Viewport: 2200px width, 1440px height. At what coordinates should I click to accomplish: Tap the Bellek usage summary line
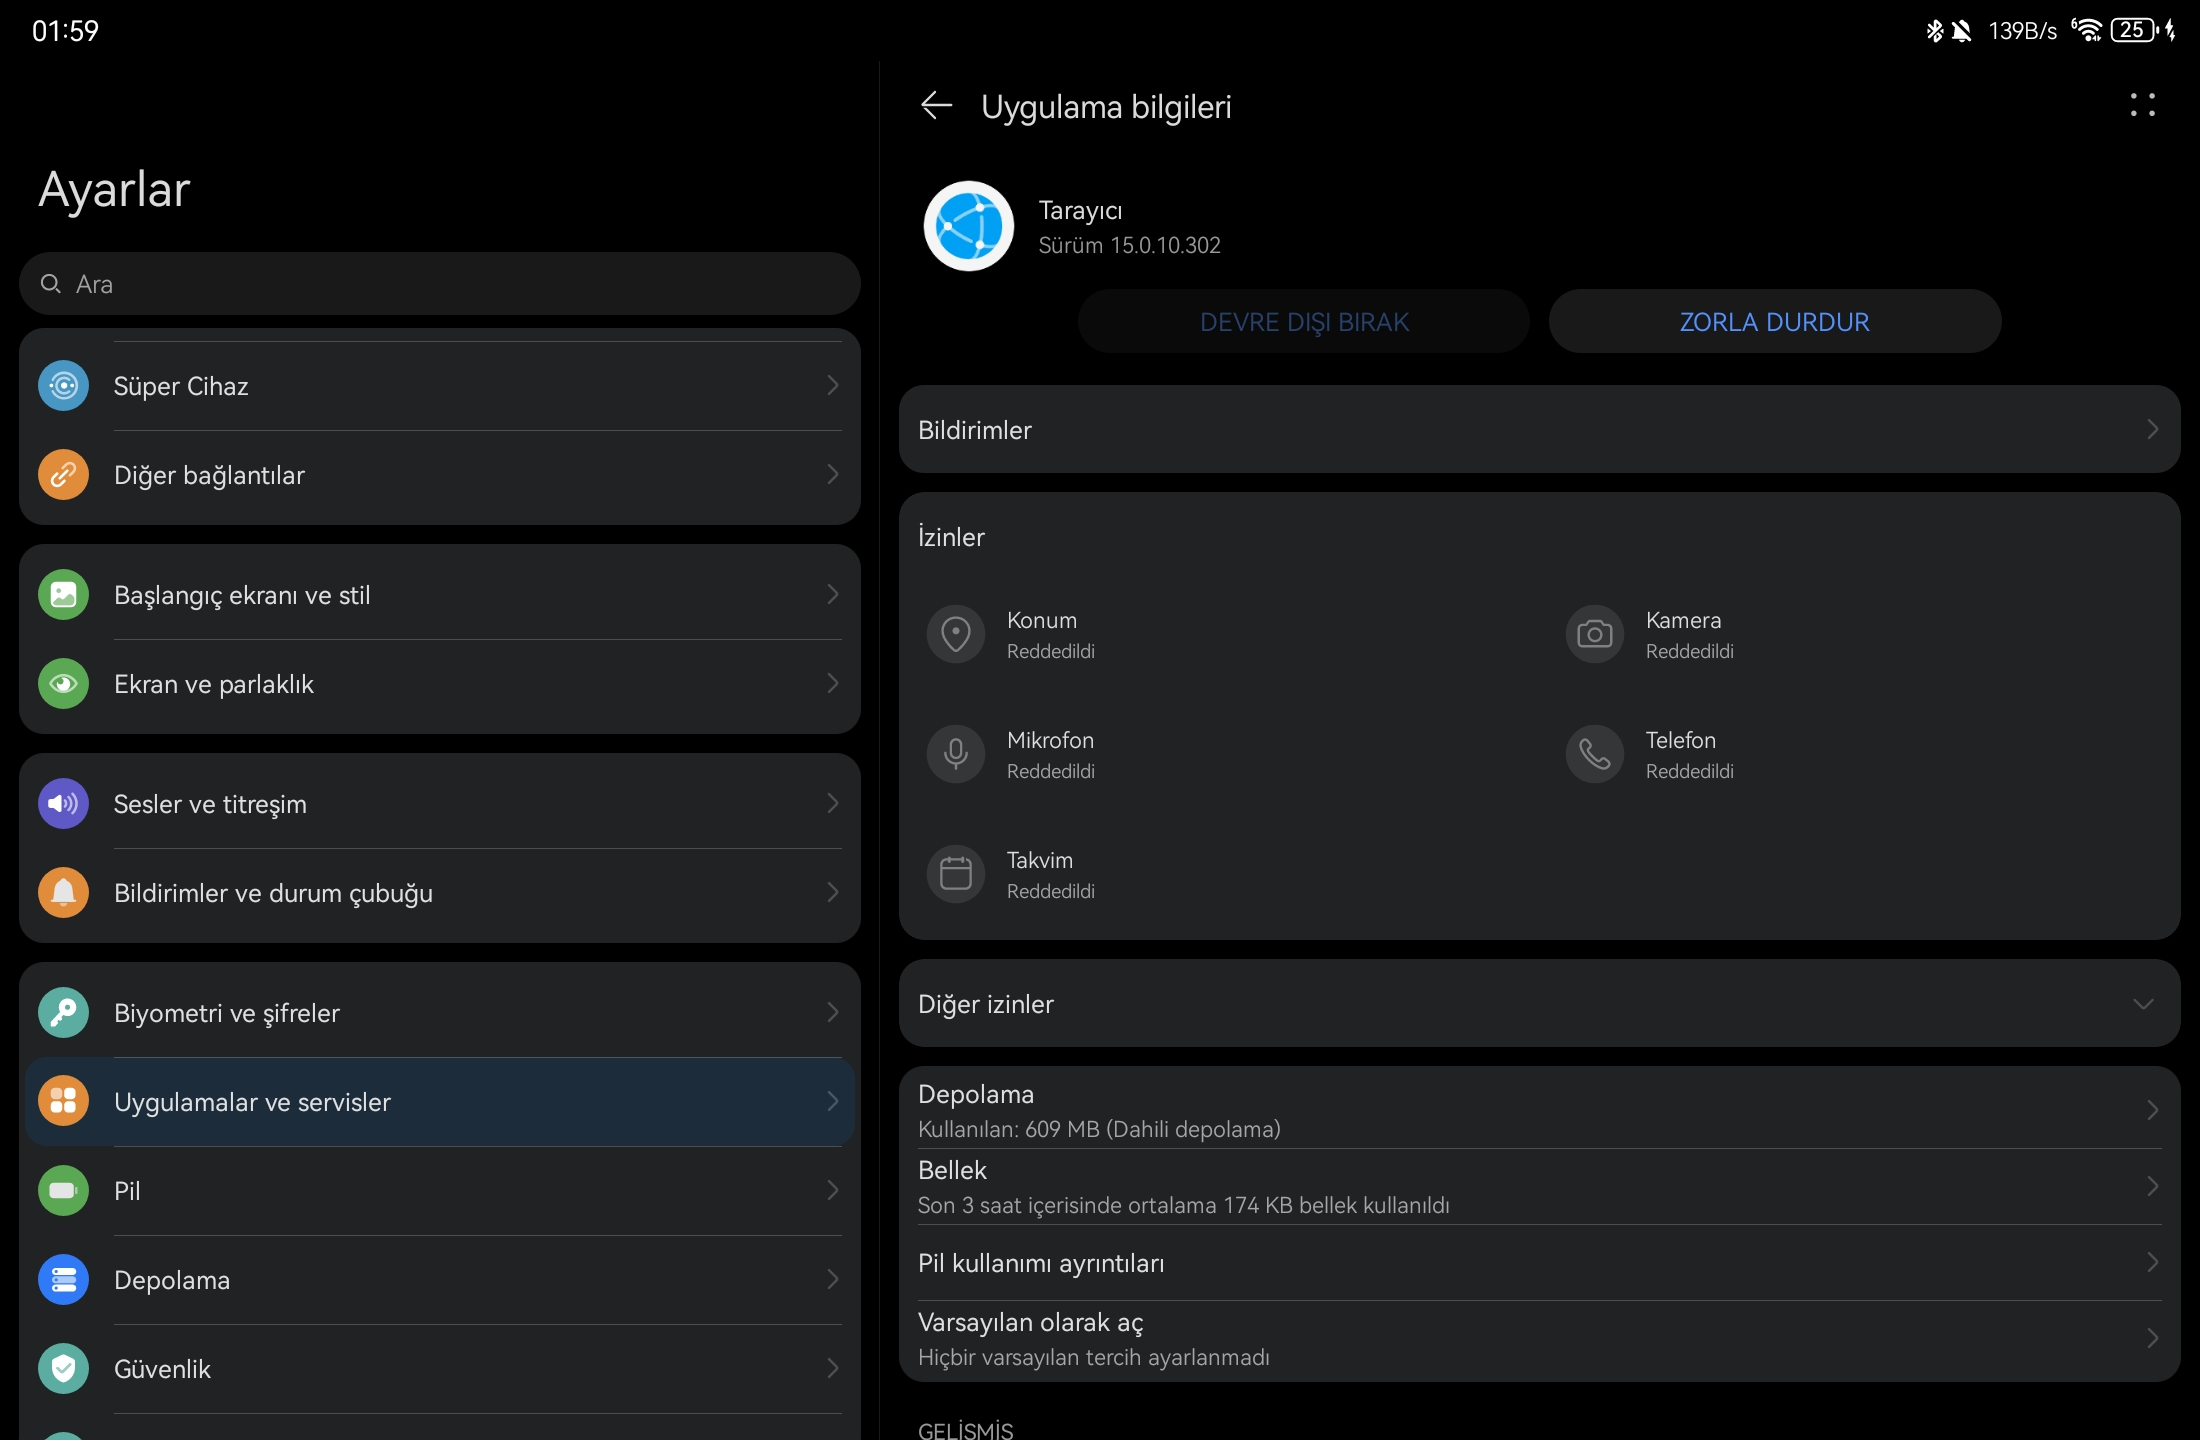pos(1184,1206)
